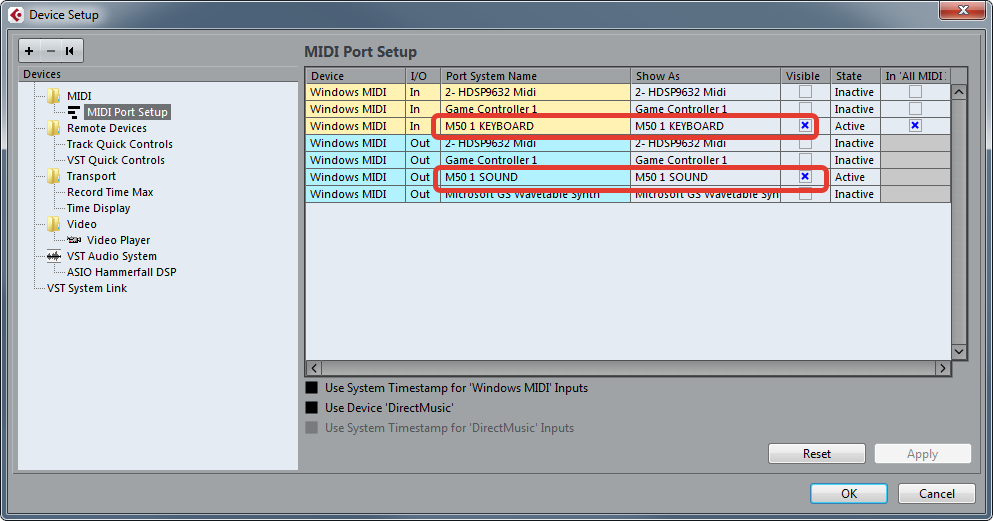The width and height of the screenshot is (993, 521).
Task: Select ASIO Hammerfall DSP in tree
Action: point(121,272)
